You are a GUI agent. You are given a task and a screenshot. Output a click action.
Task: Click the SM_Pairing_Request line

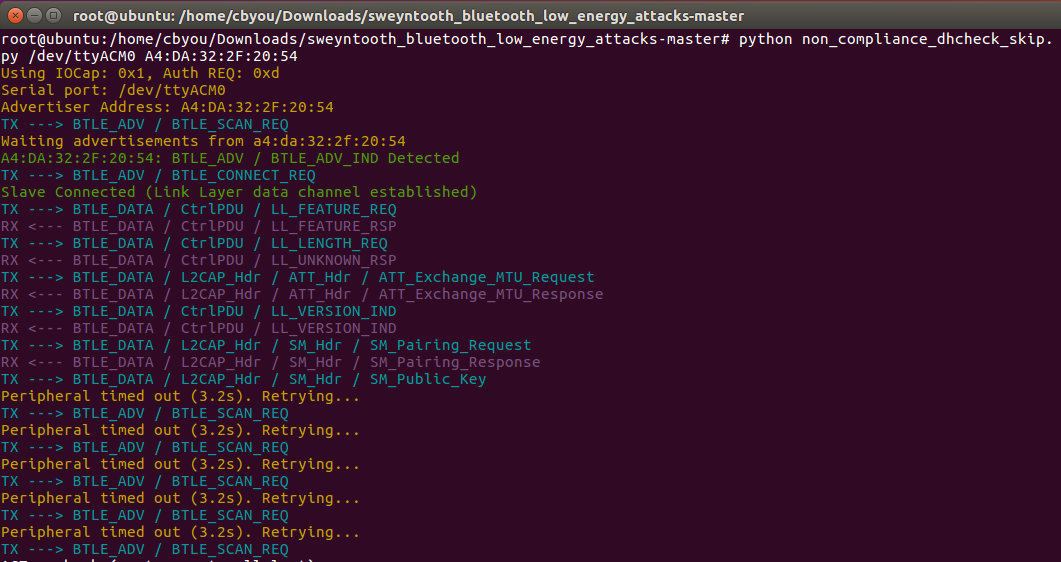266,345
